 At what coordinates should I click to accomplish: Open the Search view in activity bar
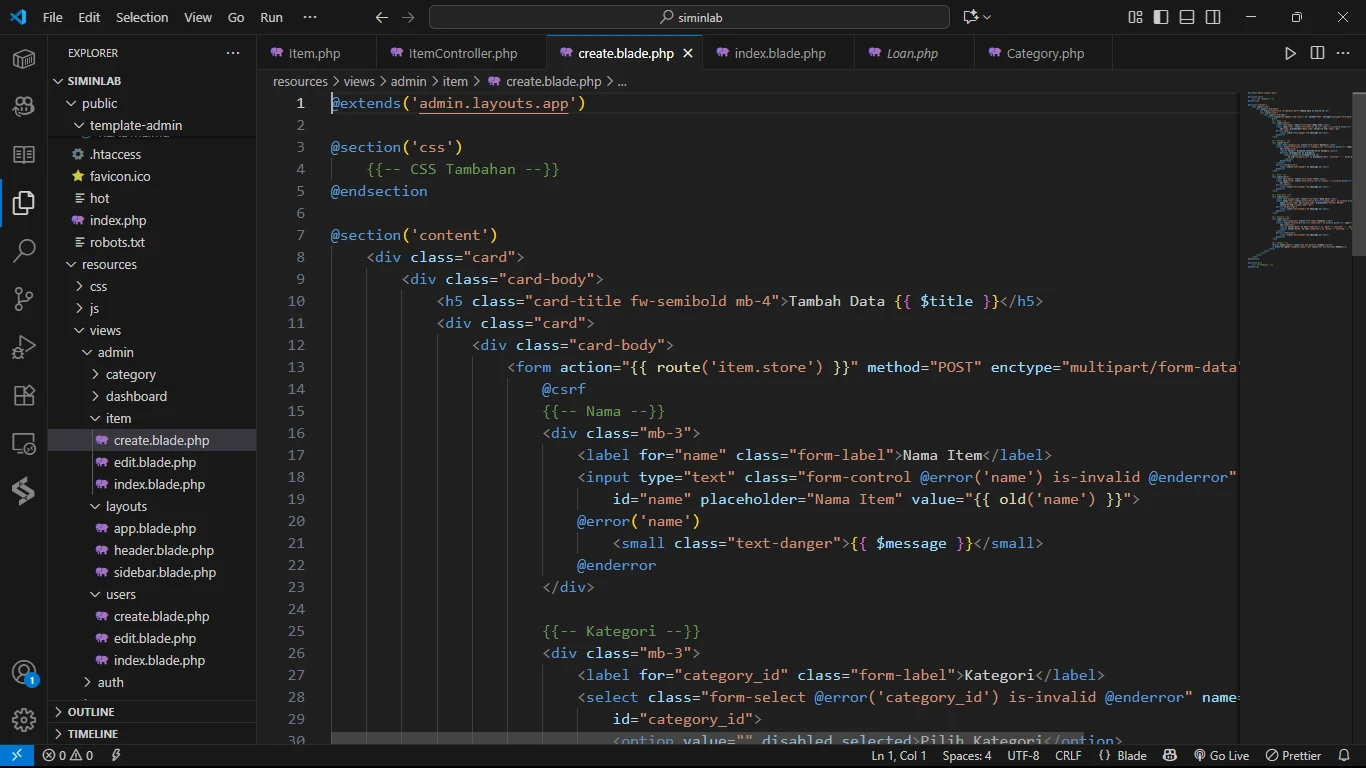click(x=24, y=250)
